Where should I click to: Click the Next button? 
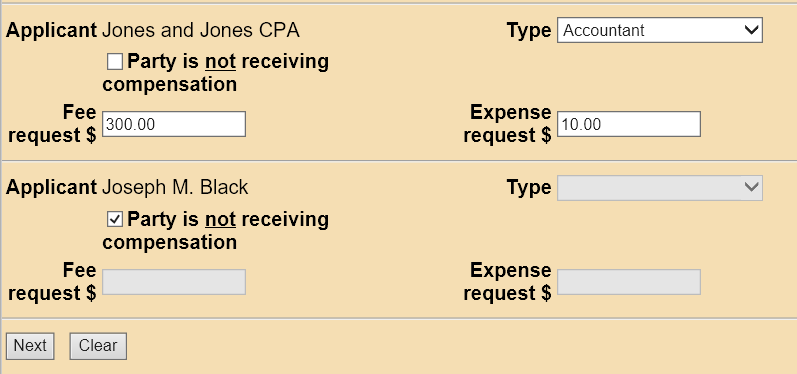tap(30, 346)
